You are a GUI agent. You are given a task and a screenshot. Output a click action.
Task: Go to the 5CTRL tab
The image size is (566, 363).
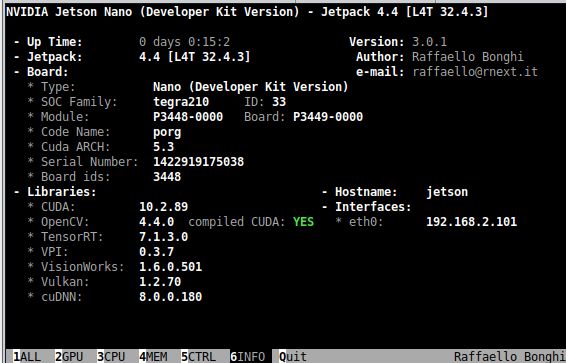(x=198, y=357)
